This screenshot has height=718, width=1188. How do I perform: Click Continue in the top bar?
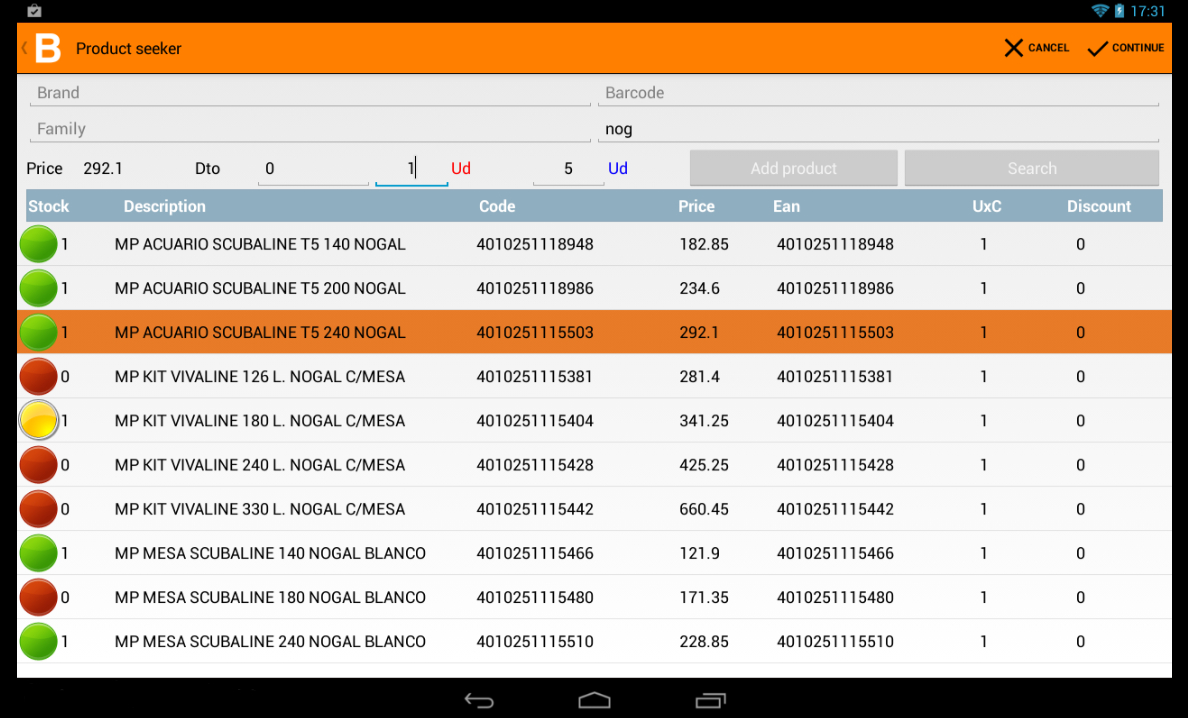pos(1126,48)
